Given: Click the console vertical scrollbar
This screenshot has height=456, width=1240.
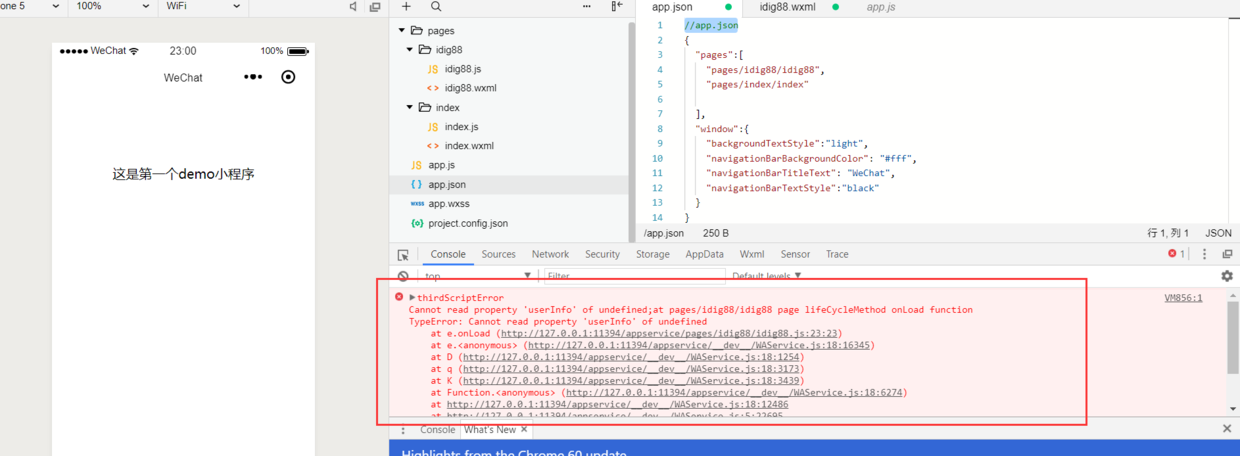Looking at the screenshot, I should (x=1233, y=340).
